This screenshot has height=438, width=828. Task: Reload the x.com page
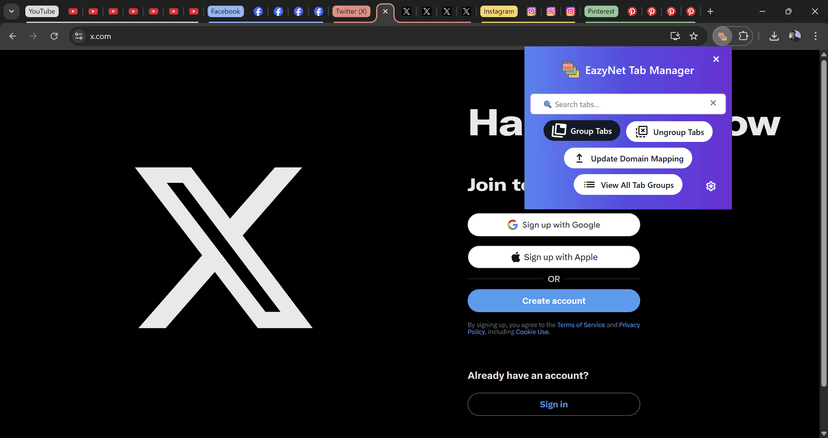click(x=54, y=36)
